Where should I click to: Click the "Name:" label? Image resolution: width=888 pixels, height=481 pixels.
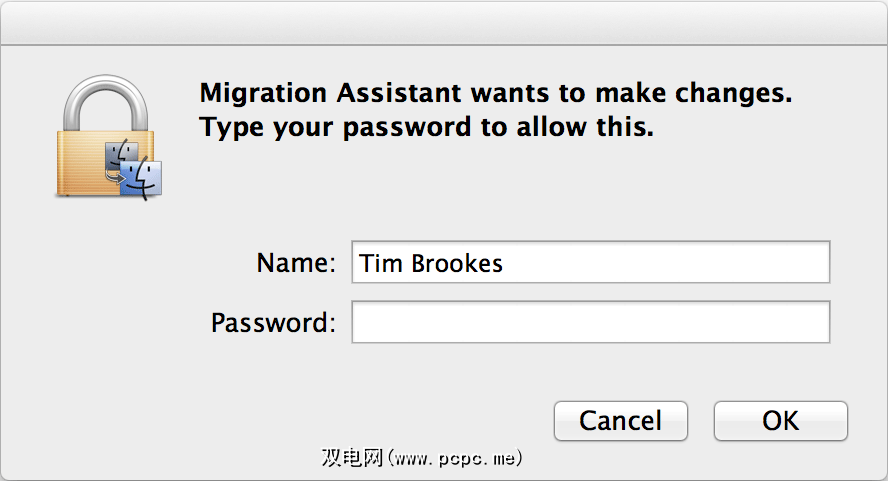pyautogui.click(x=296, y=264)
